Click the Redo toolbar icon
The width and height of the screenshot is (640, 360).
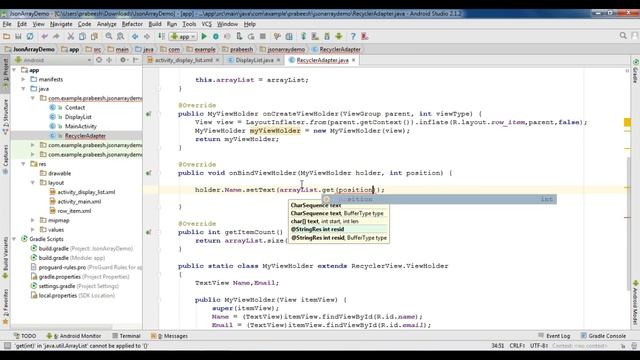point(56,36)
